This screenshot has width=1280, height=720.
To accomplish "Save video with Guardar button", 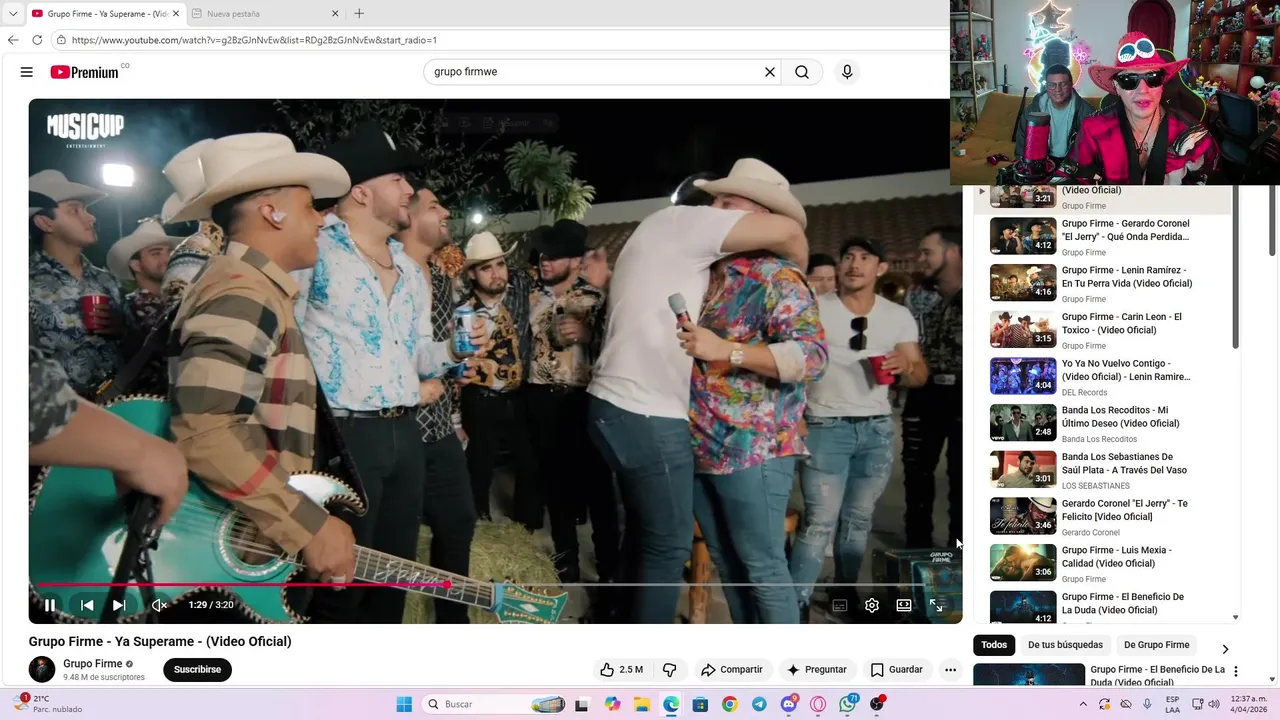I will 896,670.
